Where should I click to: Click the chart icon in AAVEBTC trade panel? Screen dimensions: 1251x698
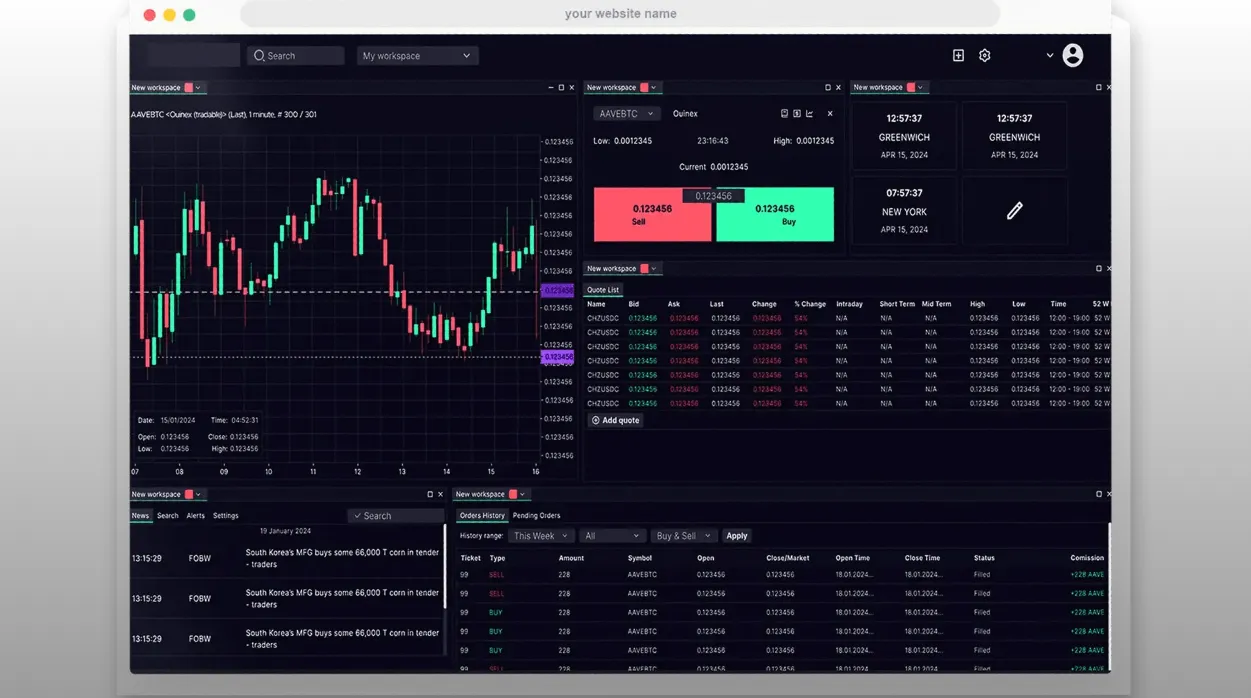click(x=810, y=114)
